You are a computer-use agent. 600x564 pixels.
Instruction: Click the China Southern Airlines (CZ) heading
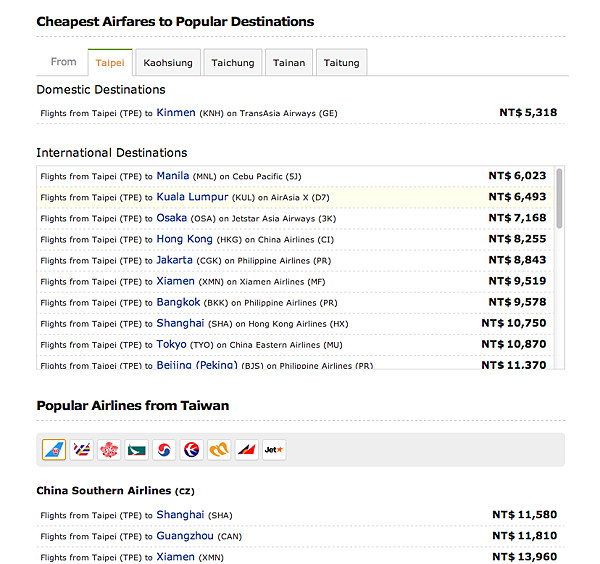(x=116, y=491)
